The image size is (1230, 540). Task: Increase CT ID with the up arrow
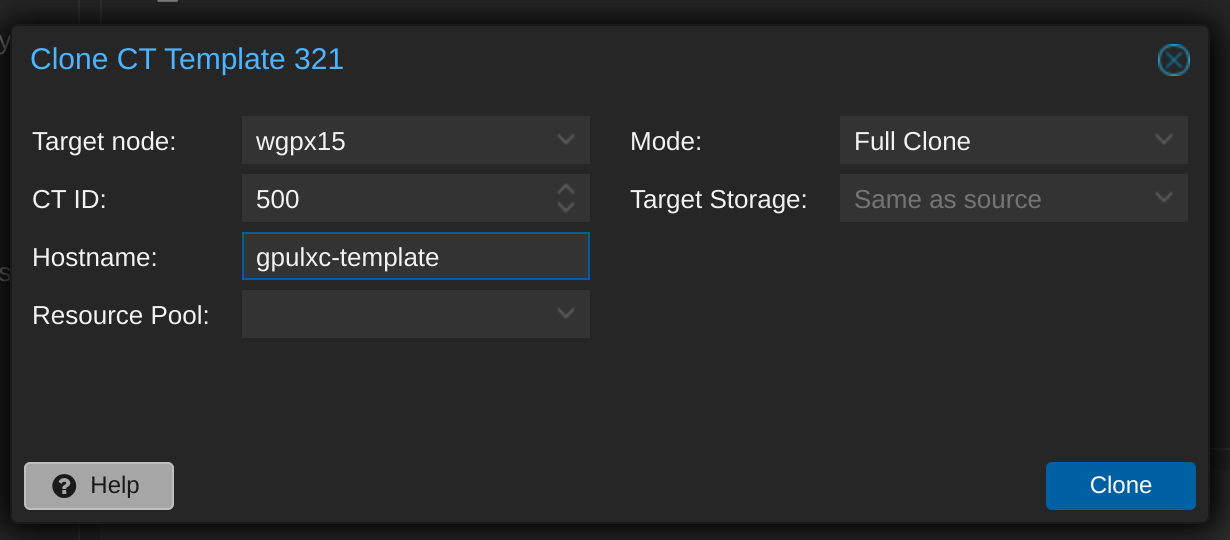pyautogui.click(x=566, y=189)
